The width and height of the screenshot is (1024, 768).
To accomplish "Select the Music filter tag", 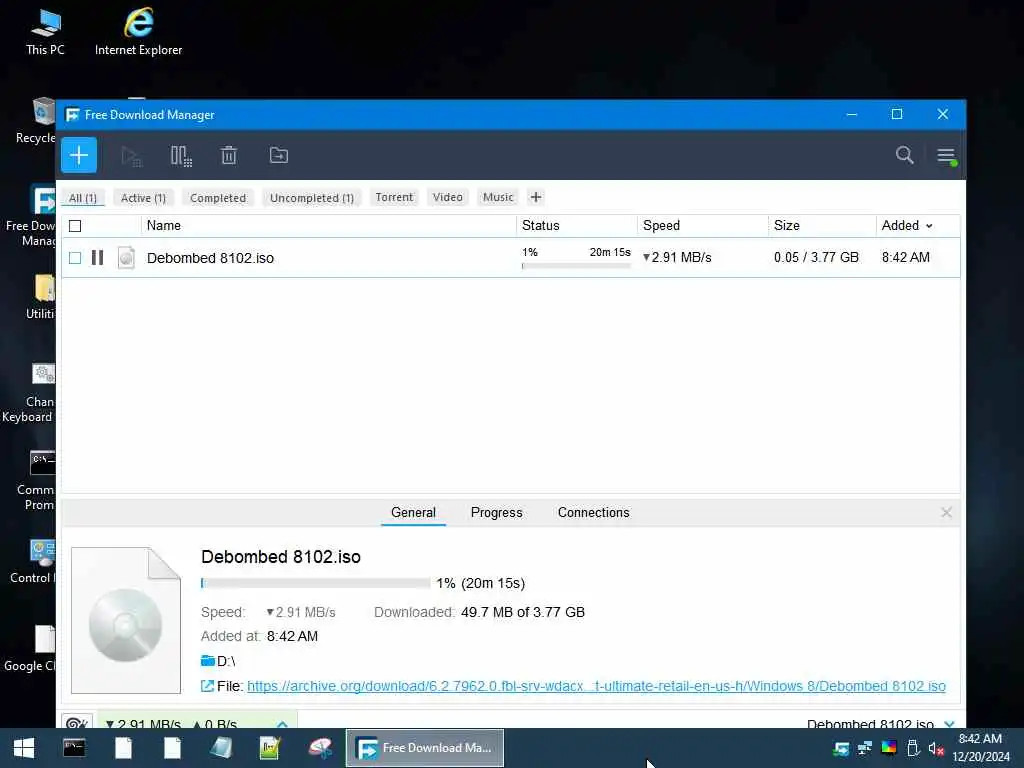I will (x=498, y=197).
